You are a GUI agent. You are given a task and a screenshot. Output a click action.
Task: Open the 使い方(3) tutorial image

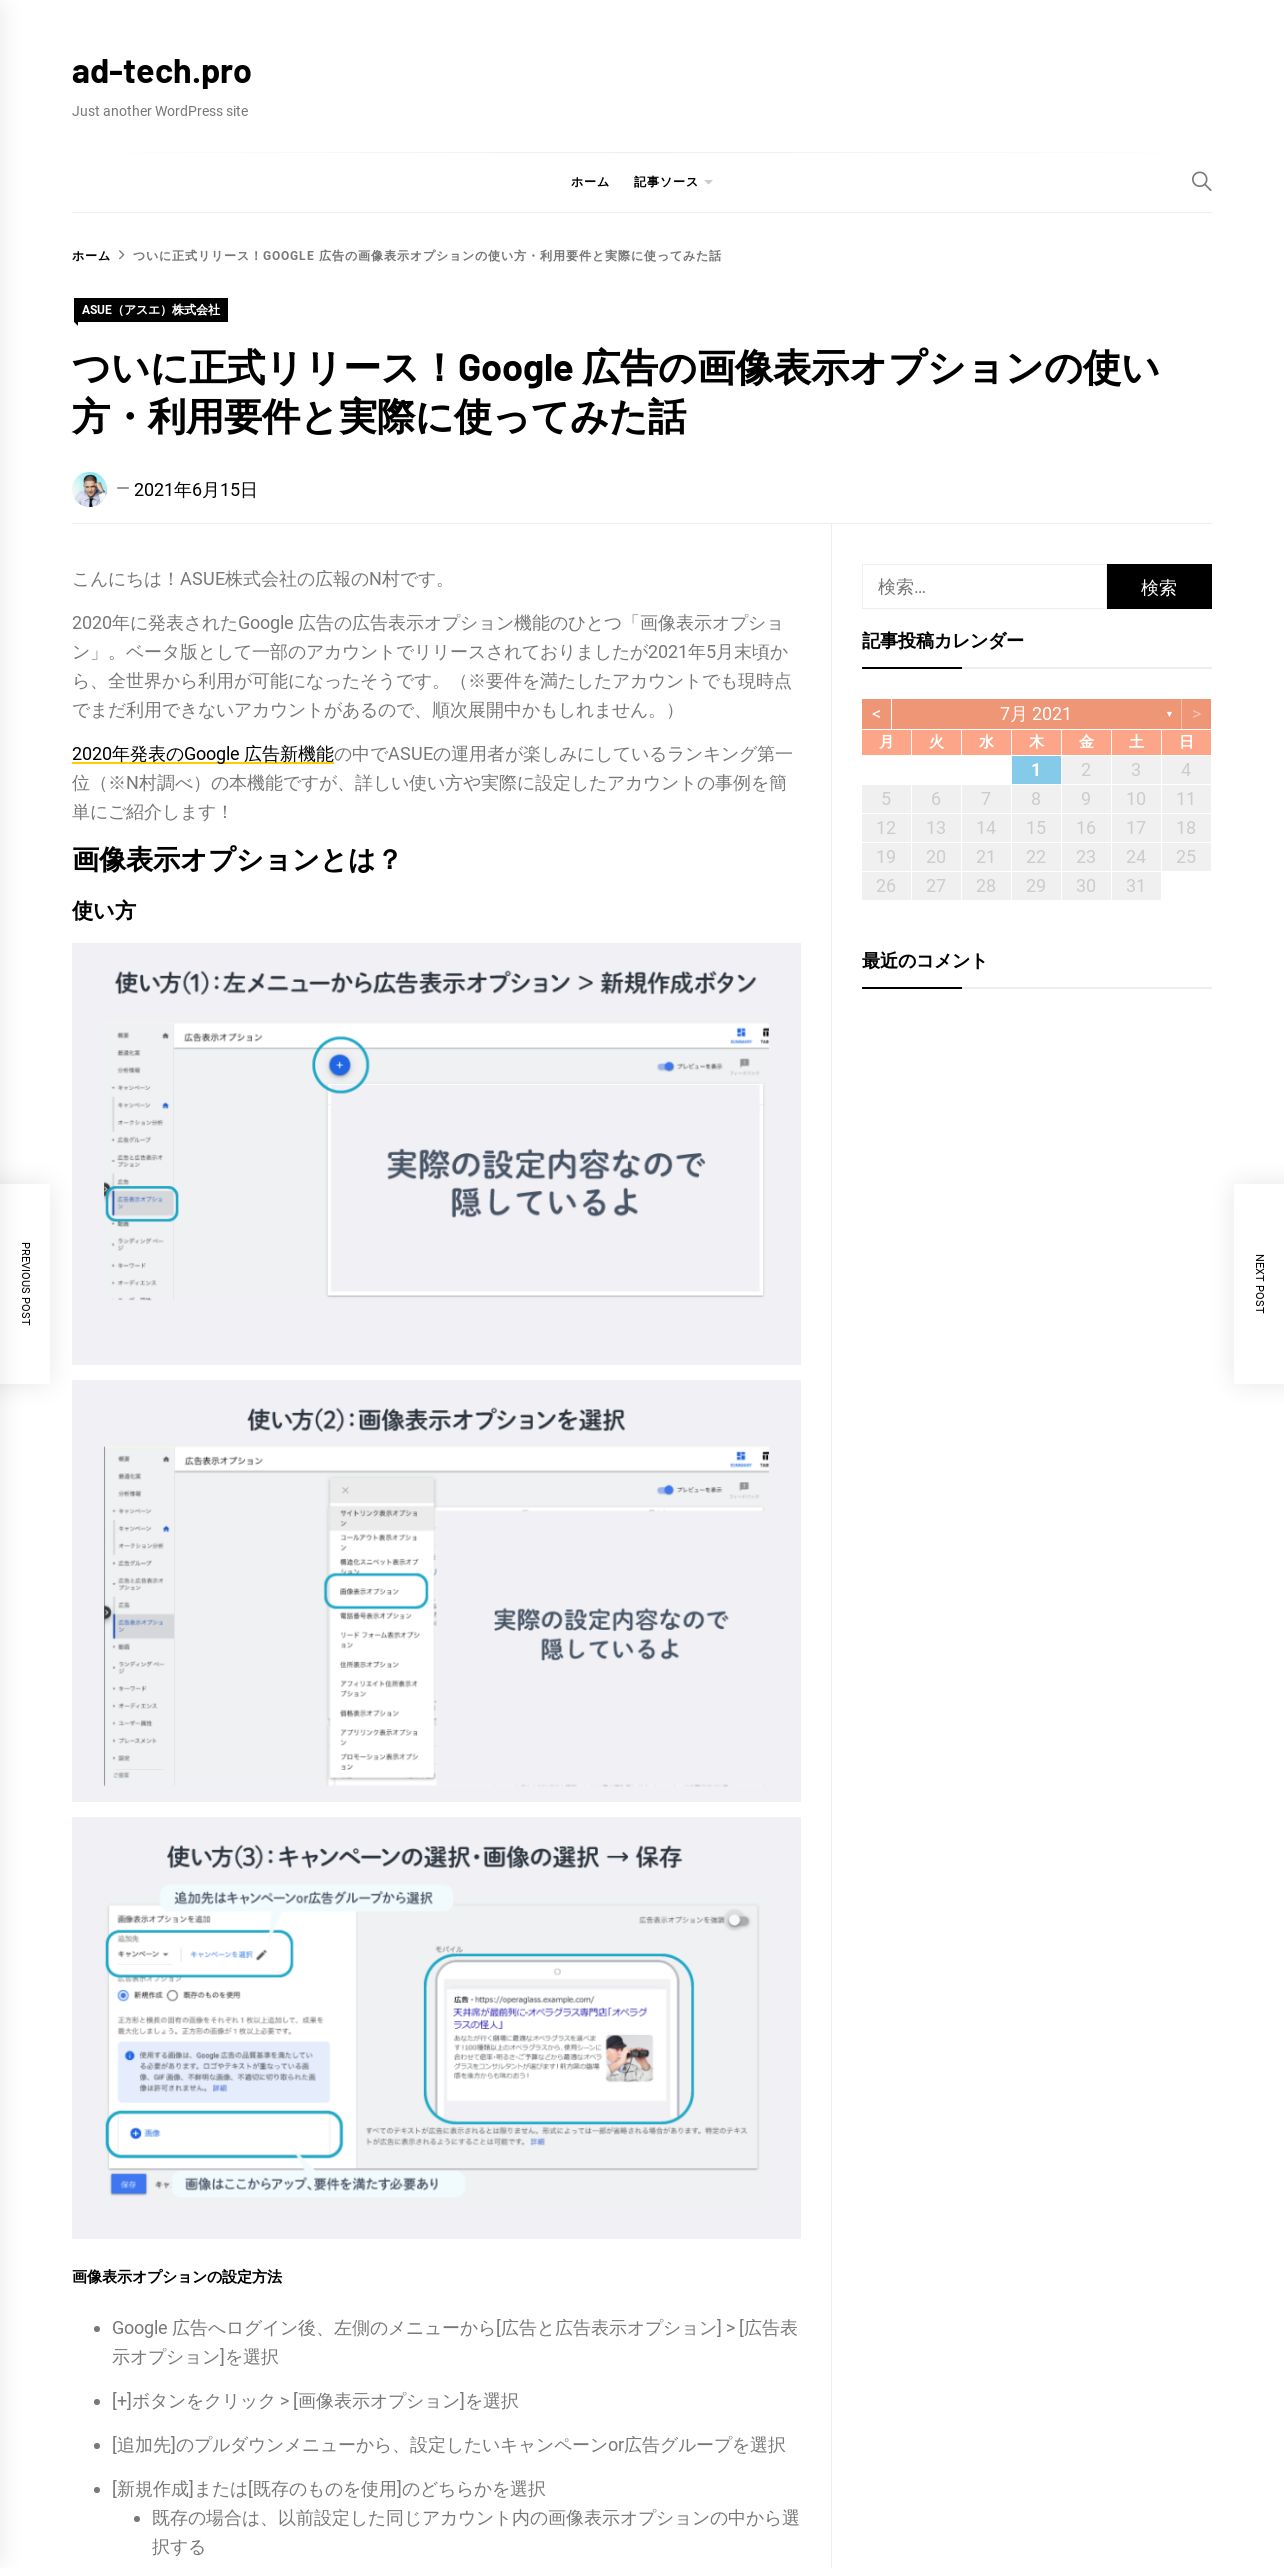tap(436, 2028)
